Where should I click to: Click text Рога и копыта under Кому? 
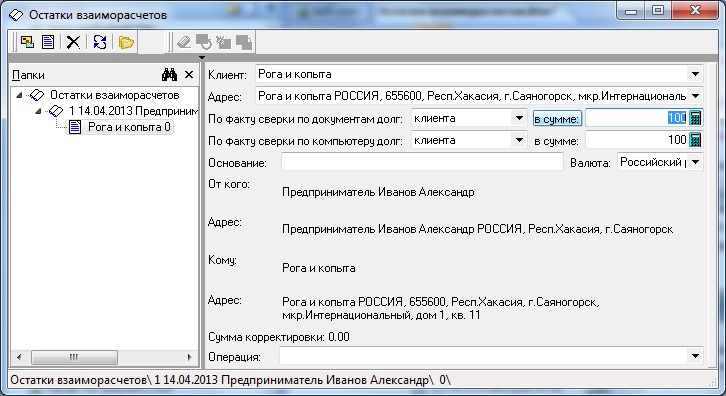[x=319, y=268]
